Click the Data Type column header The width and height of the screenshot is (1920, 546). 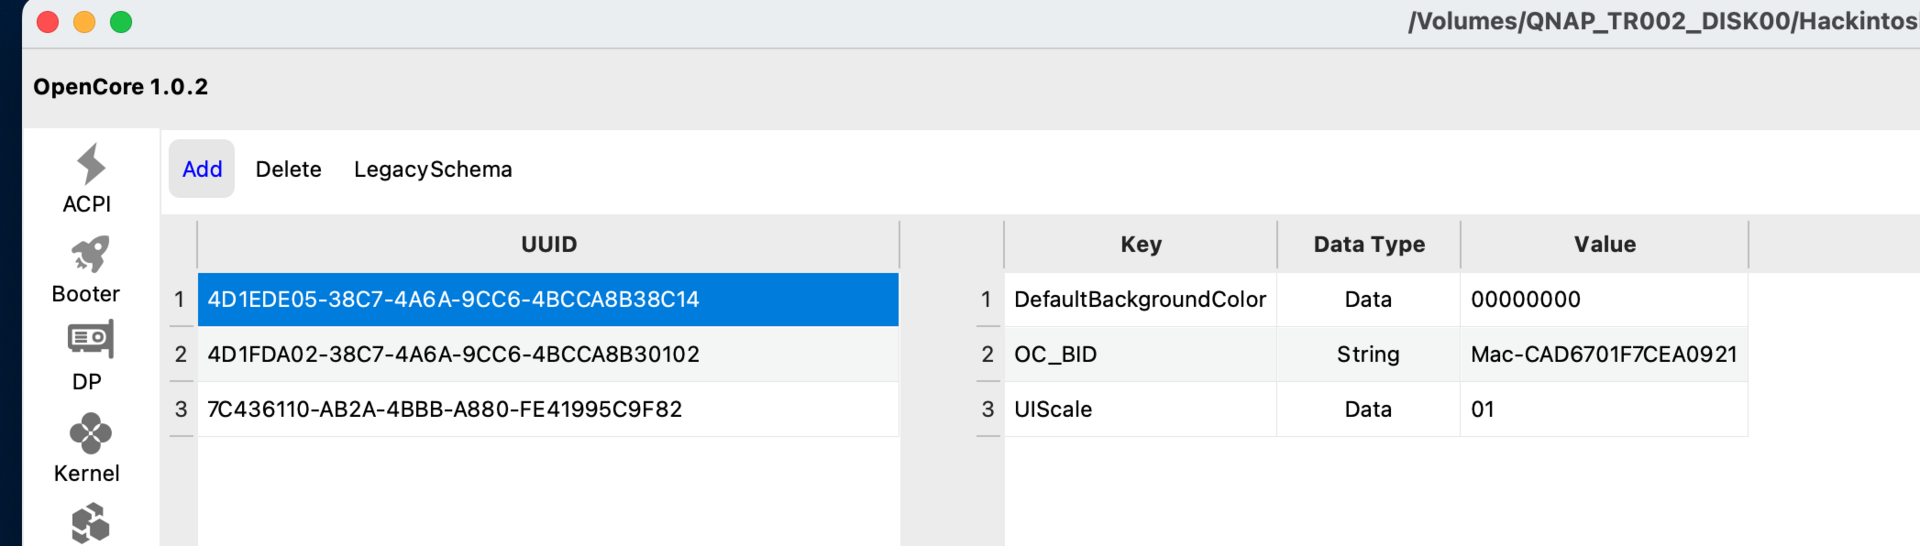[1368, 244]
